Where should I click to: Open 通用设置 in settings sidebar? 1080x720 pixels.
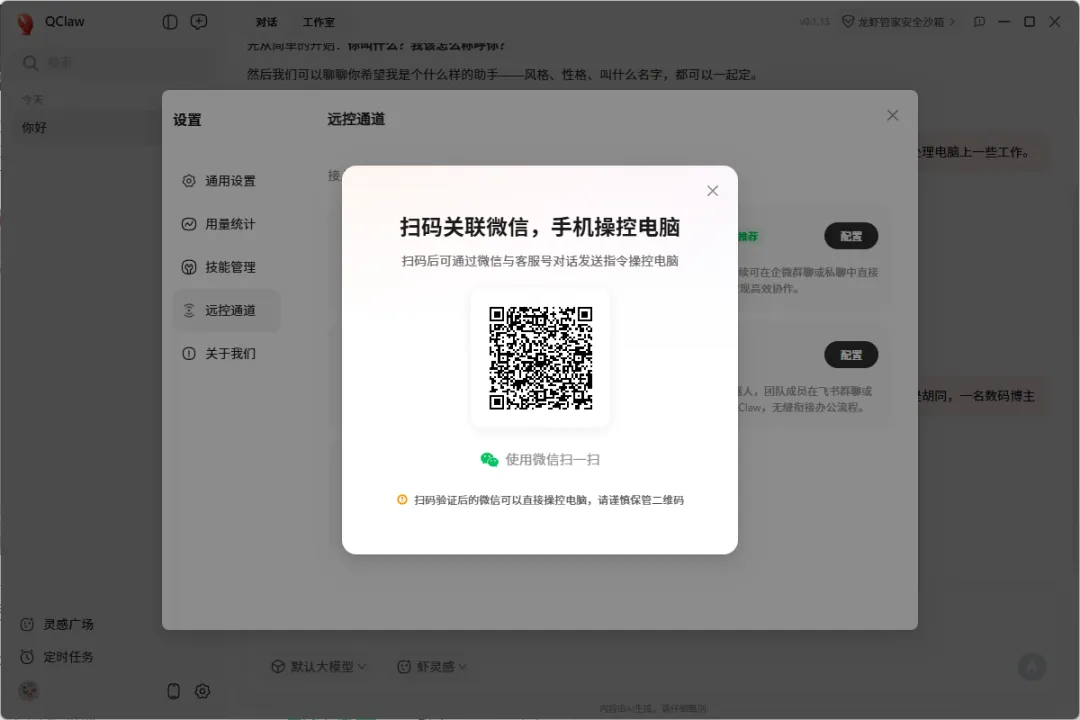(x=227, y=181)
